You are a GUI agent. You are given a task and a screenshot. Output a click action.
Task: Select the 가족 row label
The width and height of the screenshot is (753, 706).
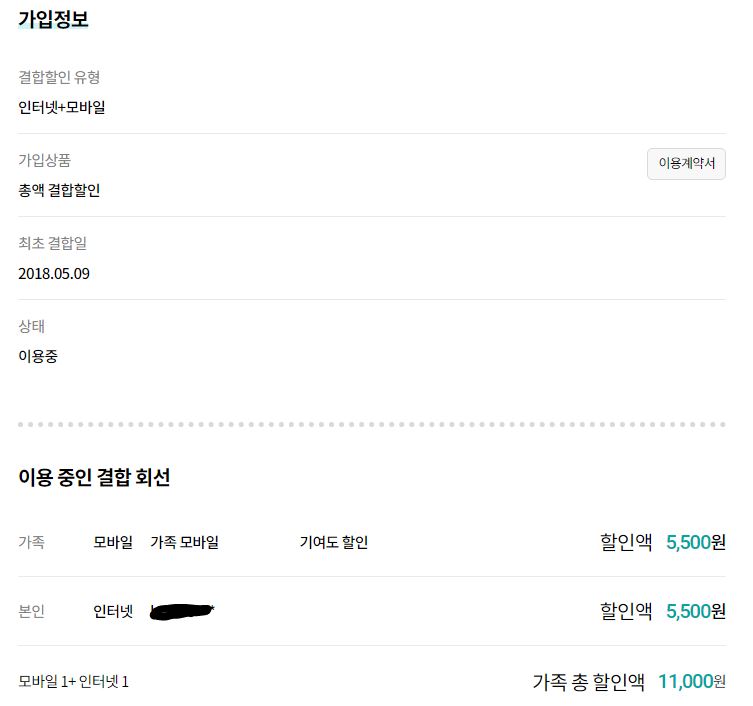[x=31, y=543]
